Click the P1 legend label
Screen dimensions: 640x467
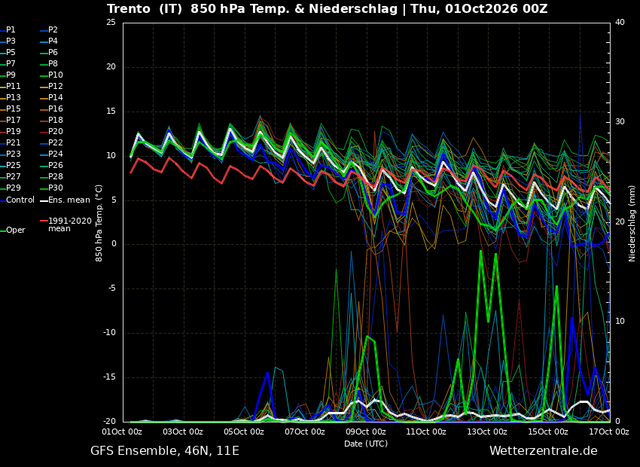pyautogui.click(x=11, y=30)
